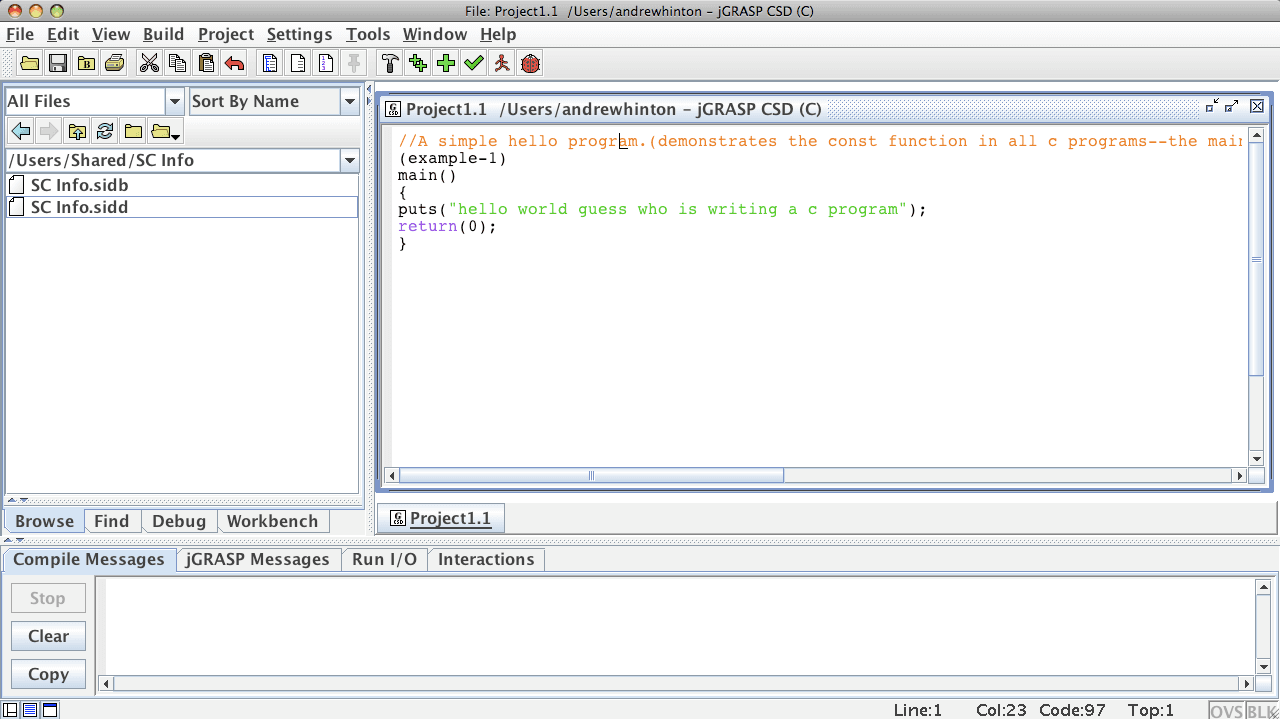Open the Build menu

(163, 34)
